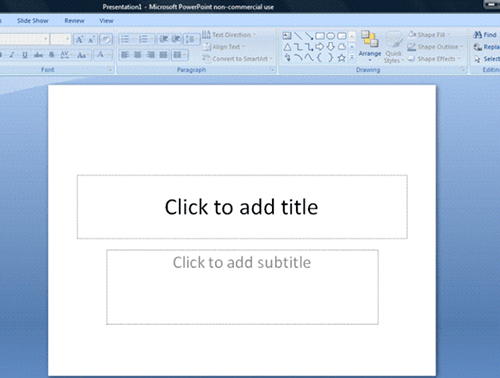The image size is (500, 378).
Task: Expand the full shapes gallery with More arrow
Action: (x=352, y=58)
